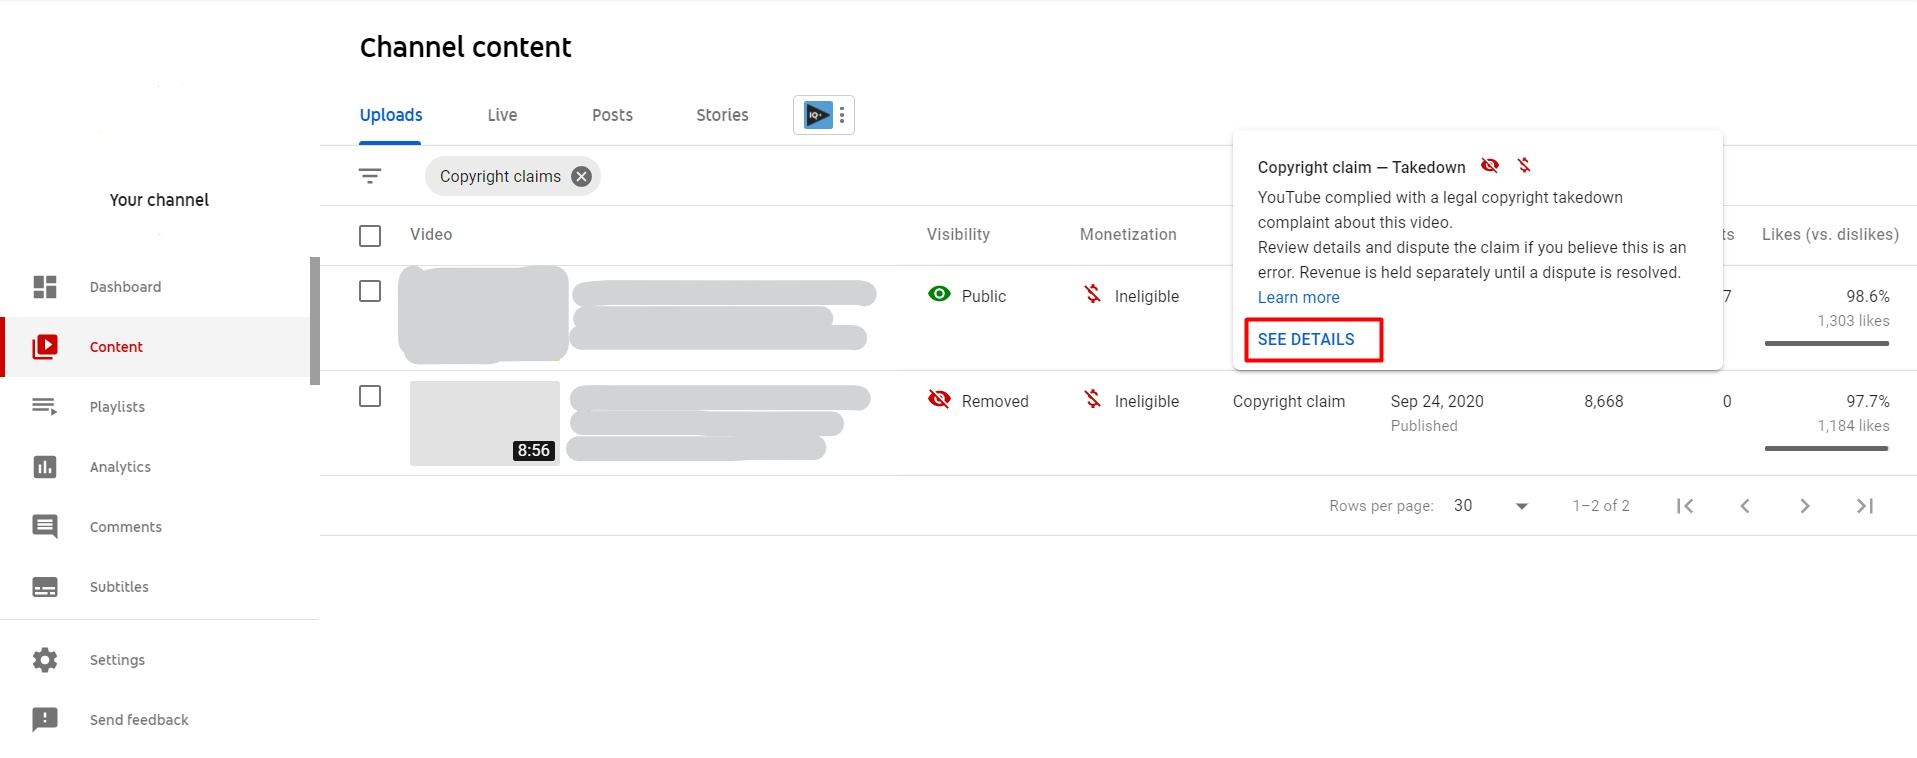Viewport: 1917px width, 758px height.
Task: Click the 1,303 likes text
Action: click(1853, 321)
